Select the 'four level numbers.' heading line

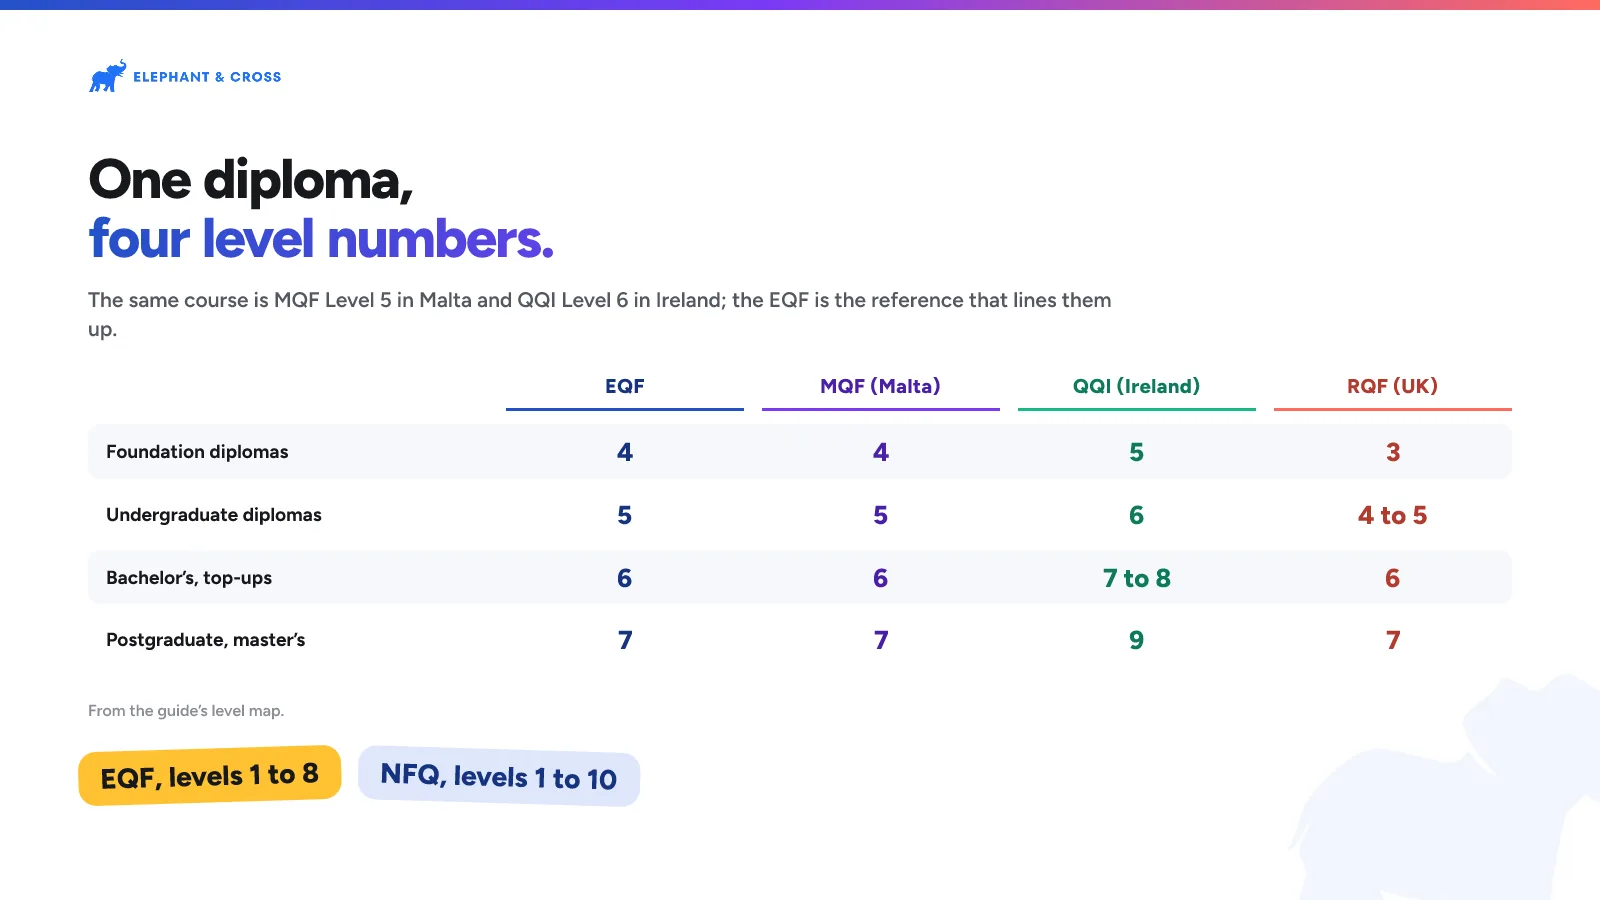321,239
